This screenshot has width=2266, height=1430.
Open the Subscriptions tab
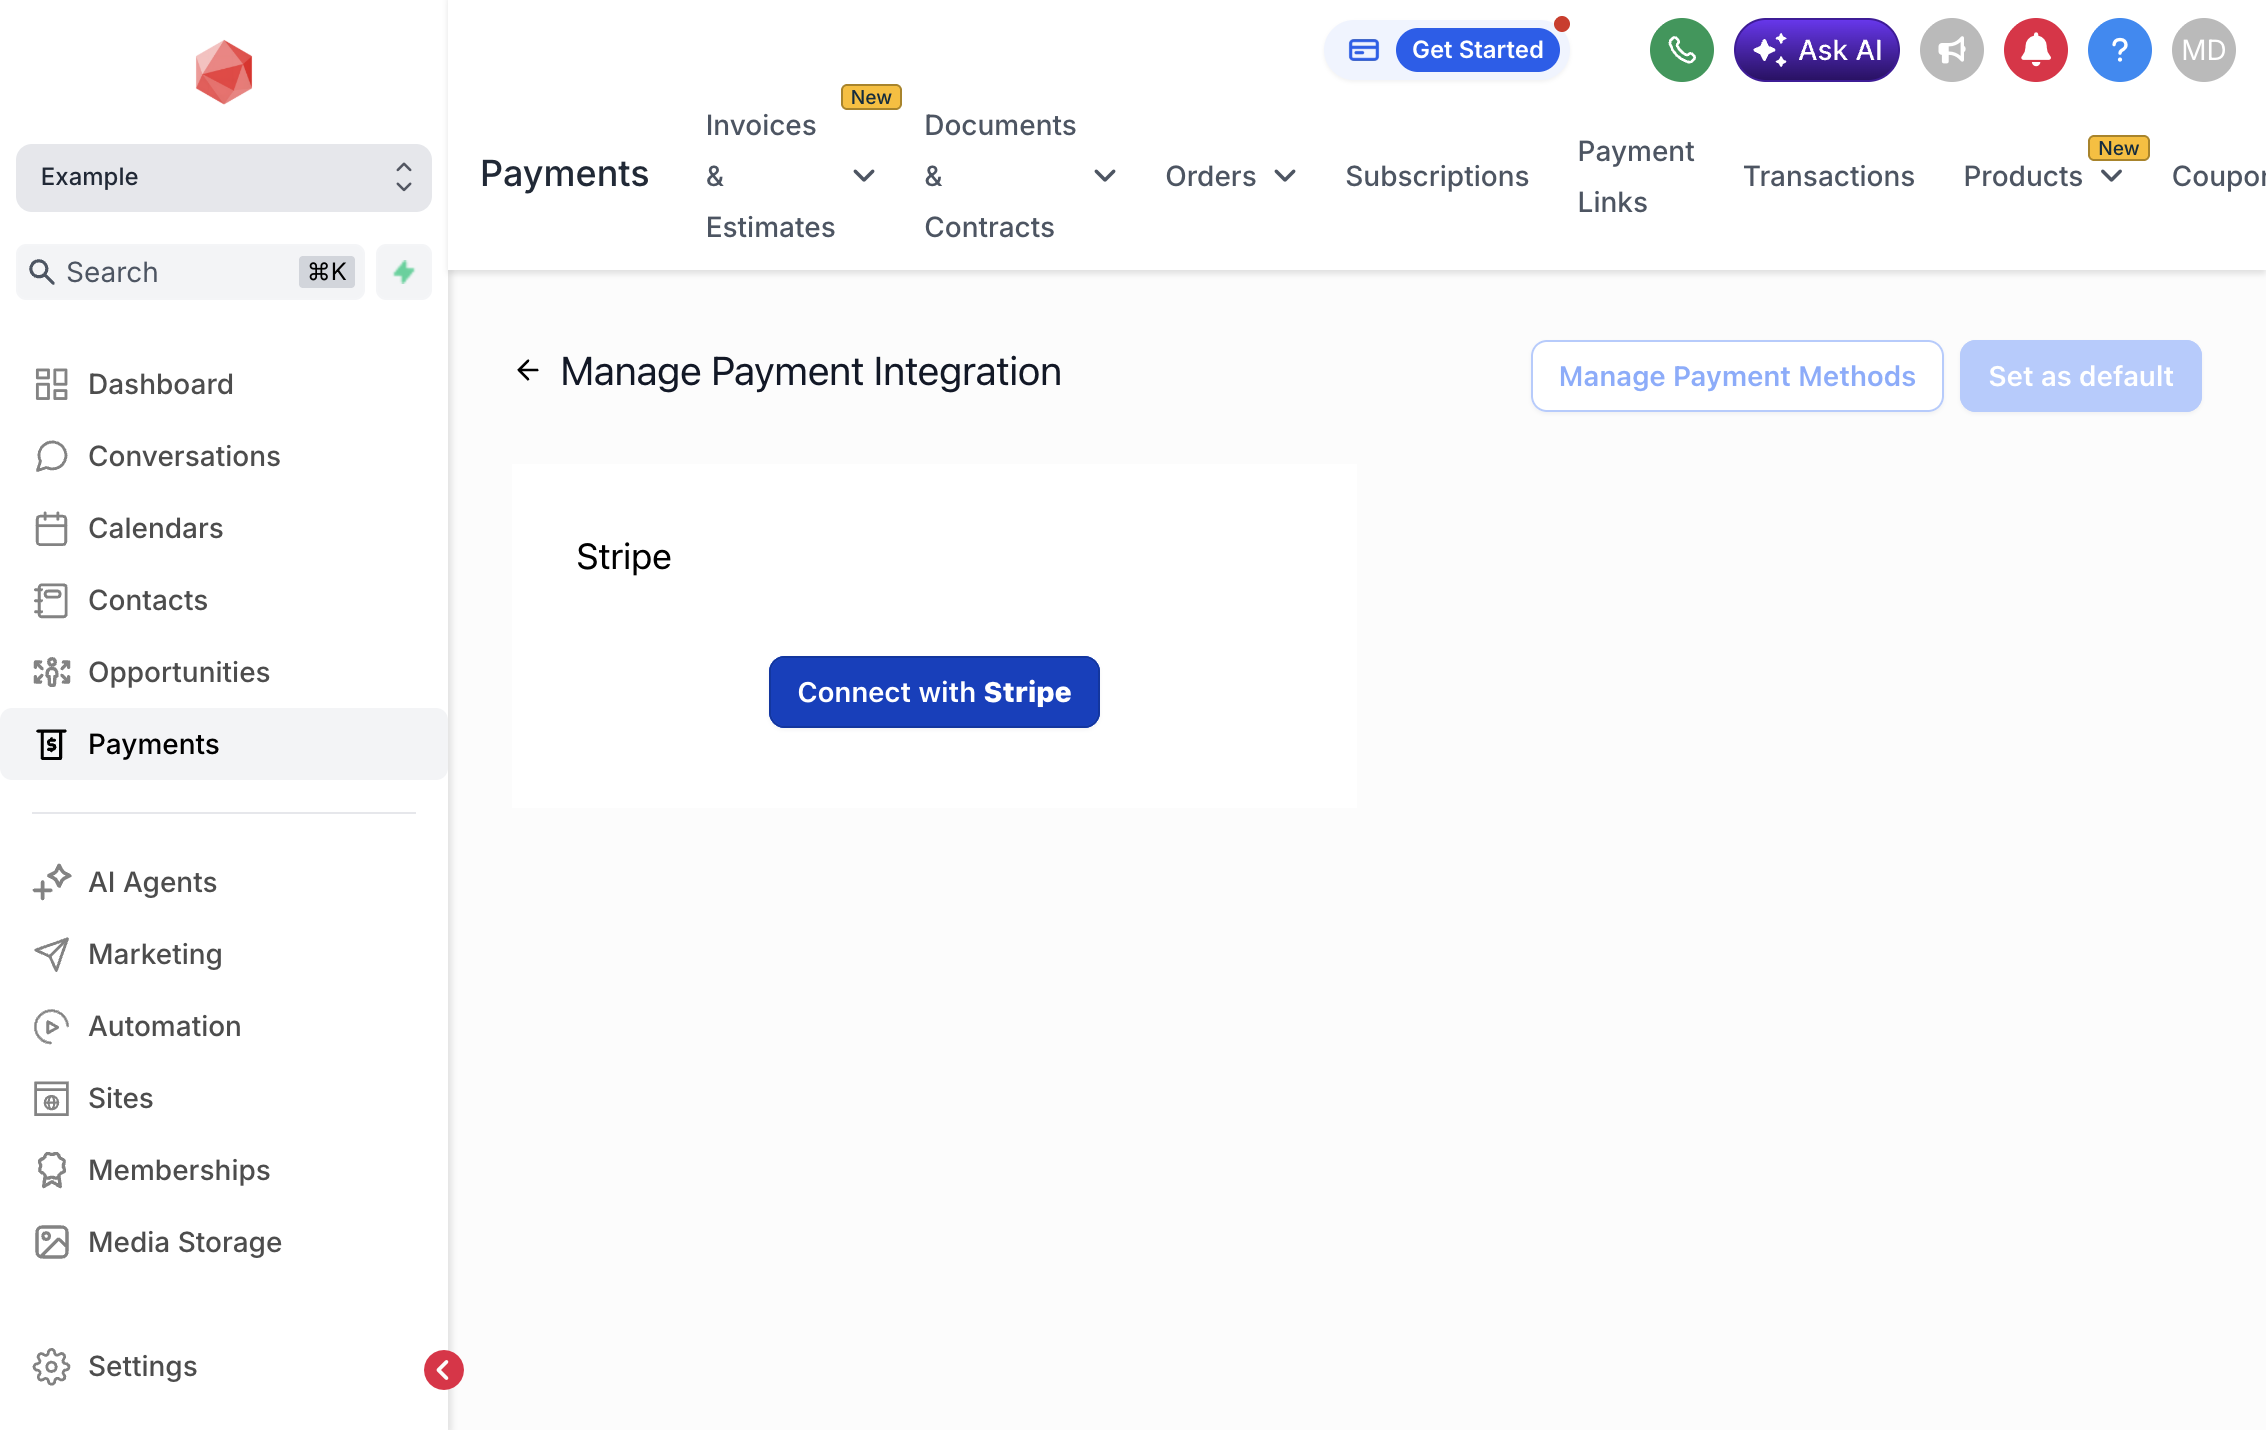pyautogui.click(x=1437, y=176)
